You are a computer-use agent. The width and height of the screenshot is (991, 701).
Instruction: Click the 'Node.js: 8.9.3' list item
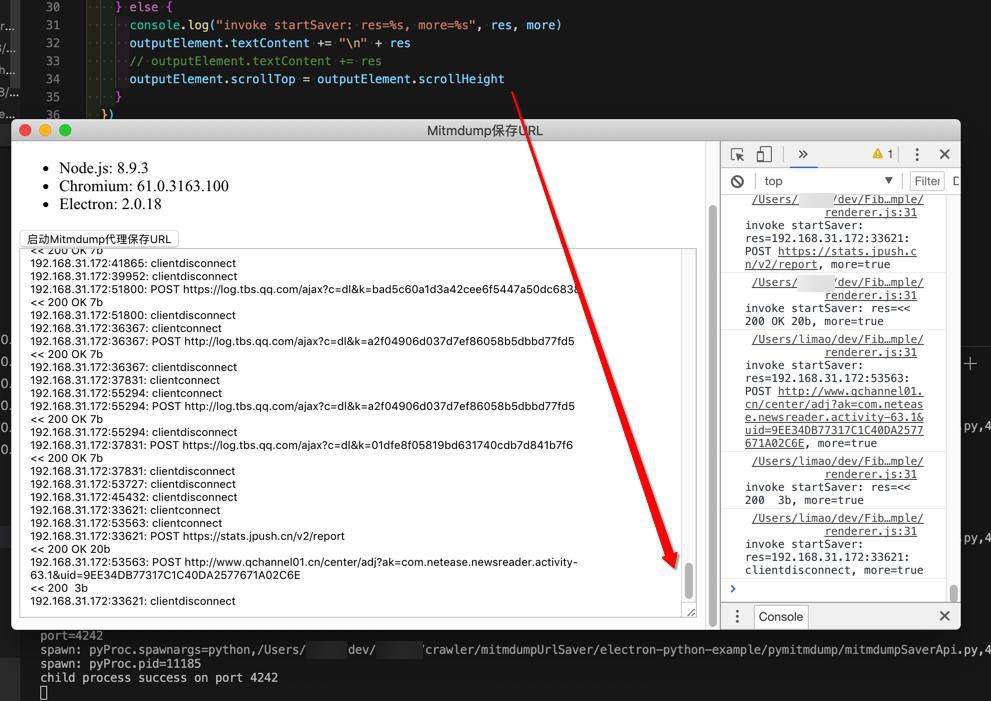tap(104, 168)
